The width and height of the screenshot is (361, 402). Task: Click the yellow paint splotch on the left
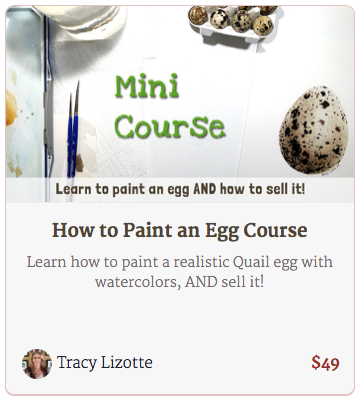pyautogui.click(x=11, y=108)
